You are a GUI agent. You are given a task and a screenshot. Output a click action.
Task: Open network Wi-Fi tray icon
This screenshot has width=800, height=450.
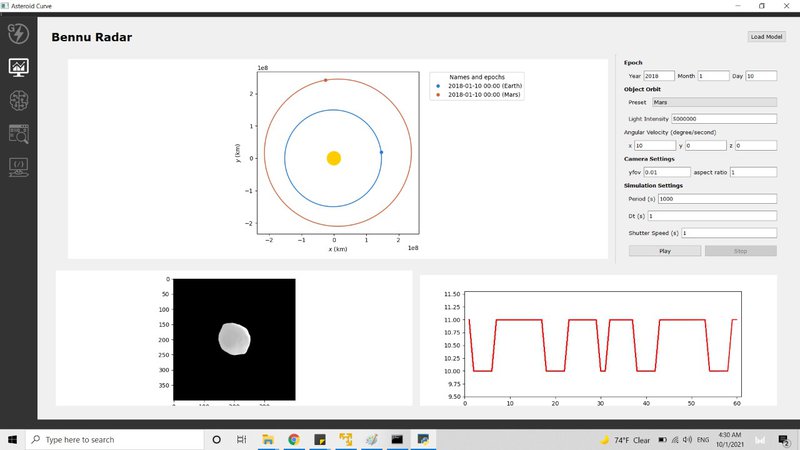(675, 440)
